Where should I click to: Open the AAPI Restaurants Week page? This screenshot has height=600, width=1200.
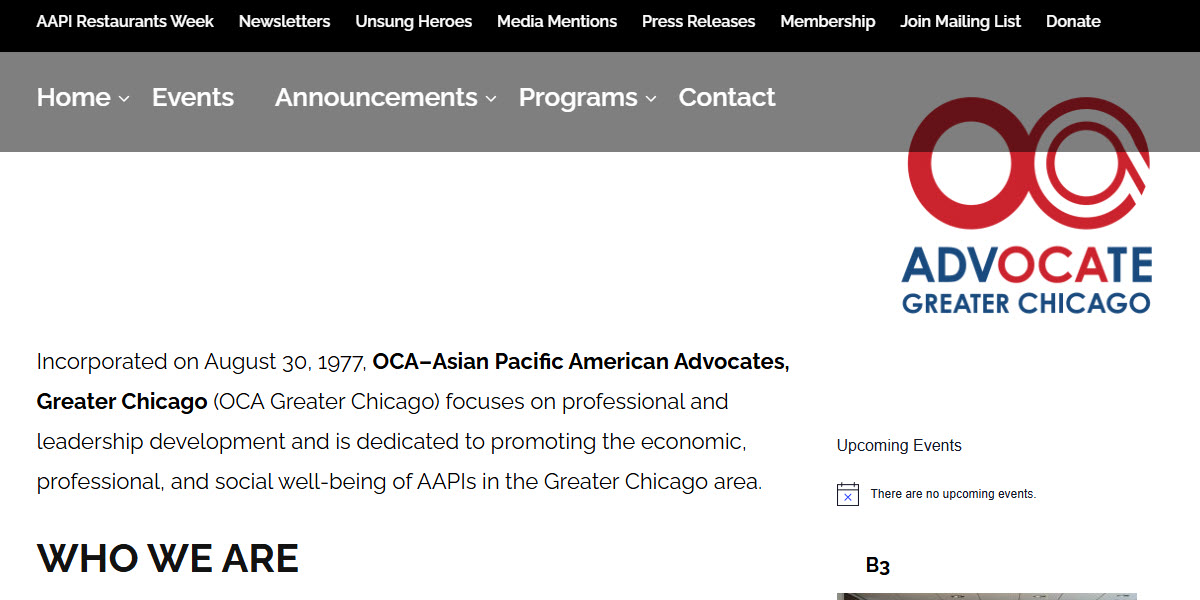(x=124, y=21)
